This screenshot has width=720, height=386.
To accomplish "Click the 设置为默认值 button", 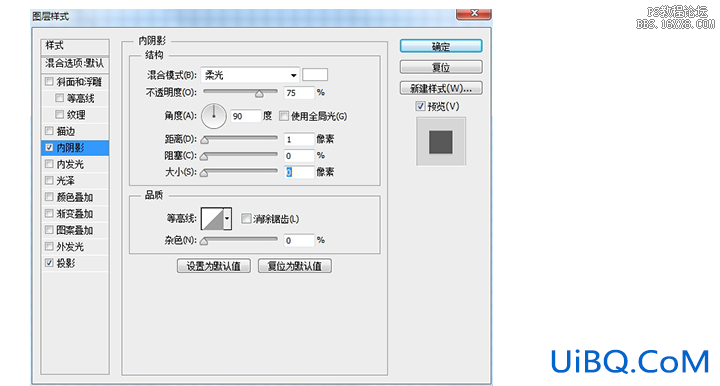I will pos(214,266).
